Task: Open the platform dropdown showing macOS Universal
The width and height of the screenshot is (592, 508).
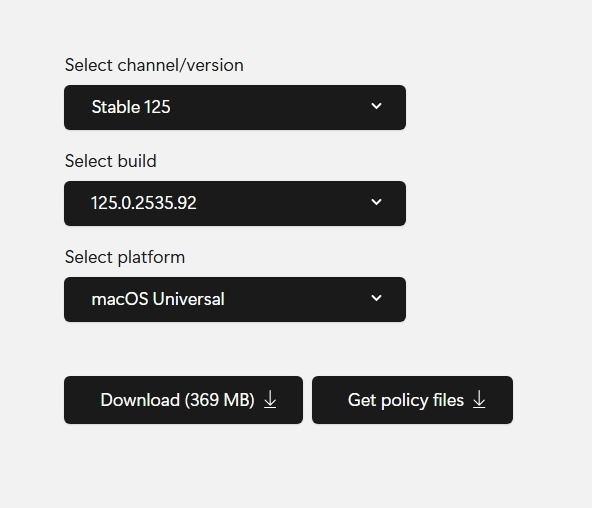Action: coord(235,300)
